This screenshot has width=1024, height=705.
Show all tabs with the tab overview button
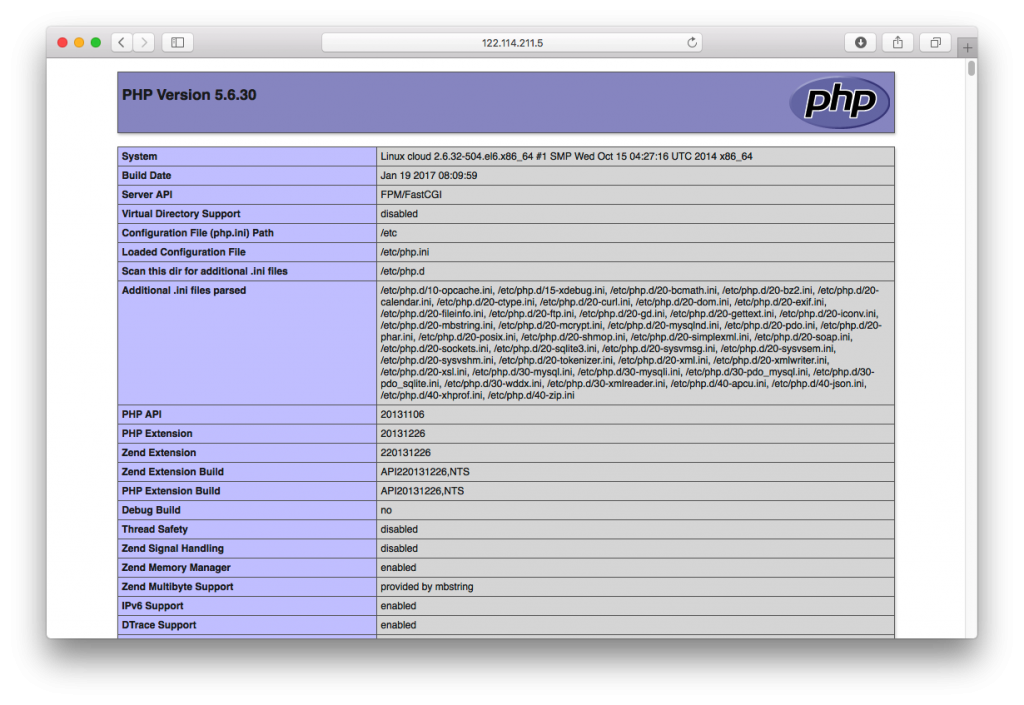click(x=935, y=42)
